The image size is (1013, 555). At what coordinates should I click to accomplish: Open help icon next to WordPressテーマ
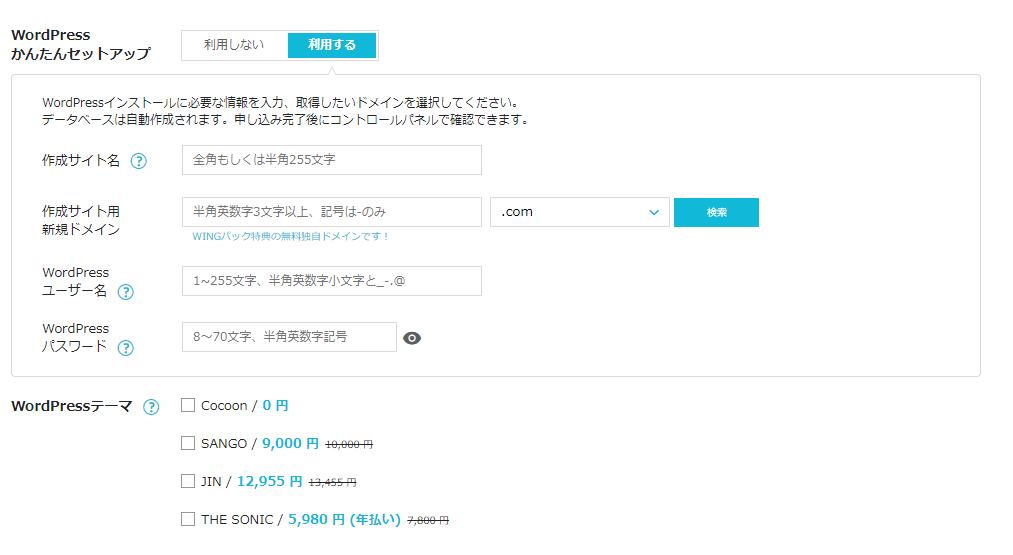[151, 407]
